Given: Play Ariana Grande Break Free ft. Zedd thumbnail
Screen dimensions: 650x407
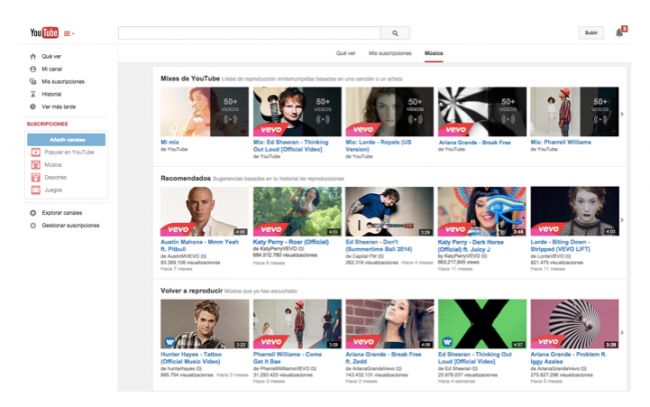Looking at the screenshot, I should [x=390, y=324].
